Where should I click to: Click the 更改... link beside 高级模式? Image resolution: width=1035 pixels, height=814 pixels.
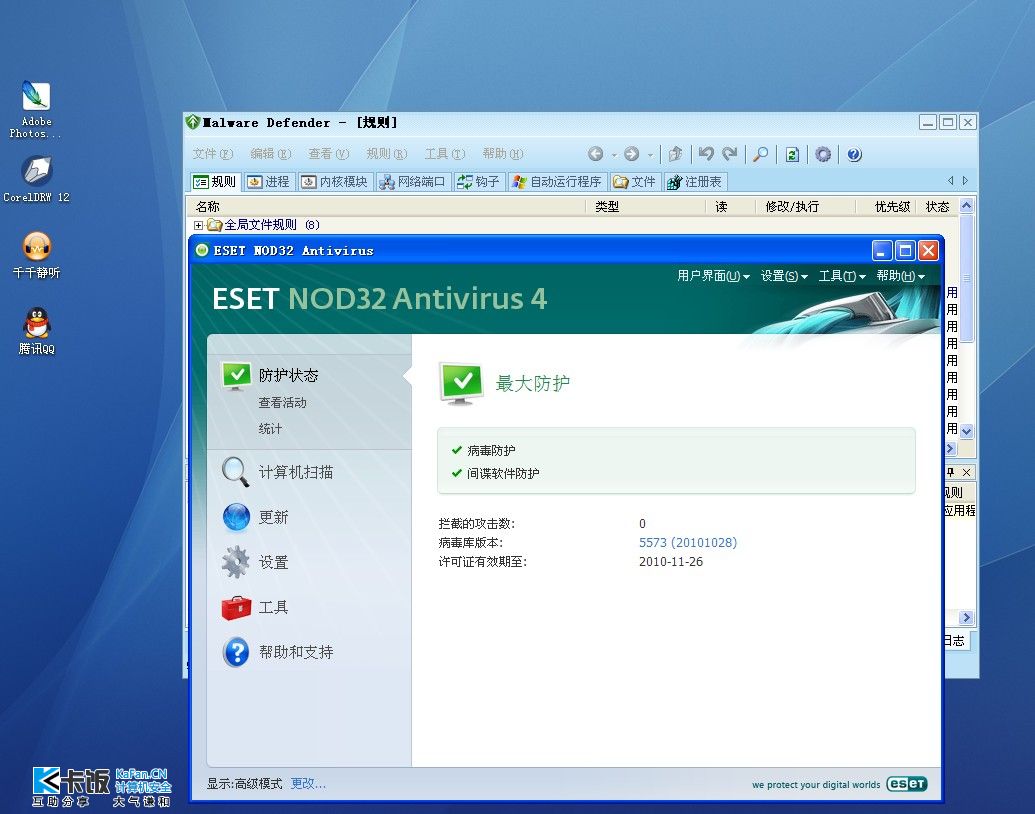tap(308, 784)
